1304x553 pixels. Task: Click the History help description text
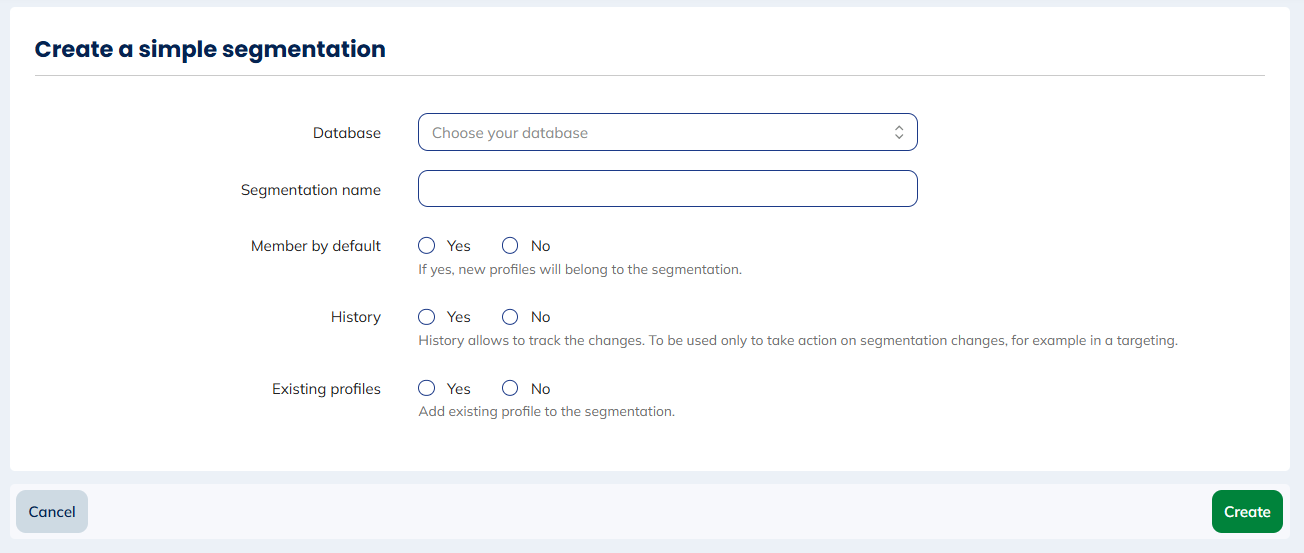[x=797, y=340]
